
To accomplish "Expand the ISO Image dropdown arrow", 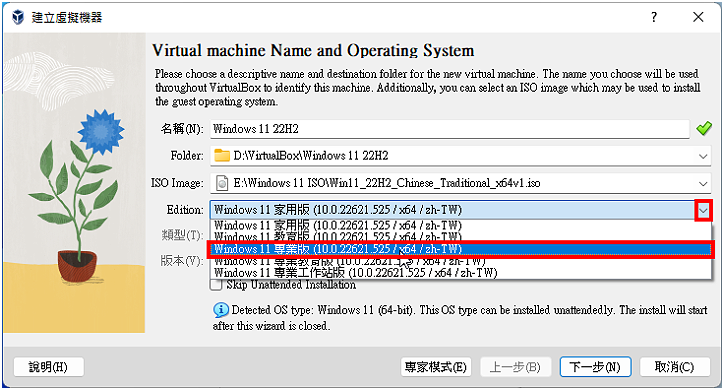I will pyautogui.click(x=703, y=184).
